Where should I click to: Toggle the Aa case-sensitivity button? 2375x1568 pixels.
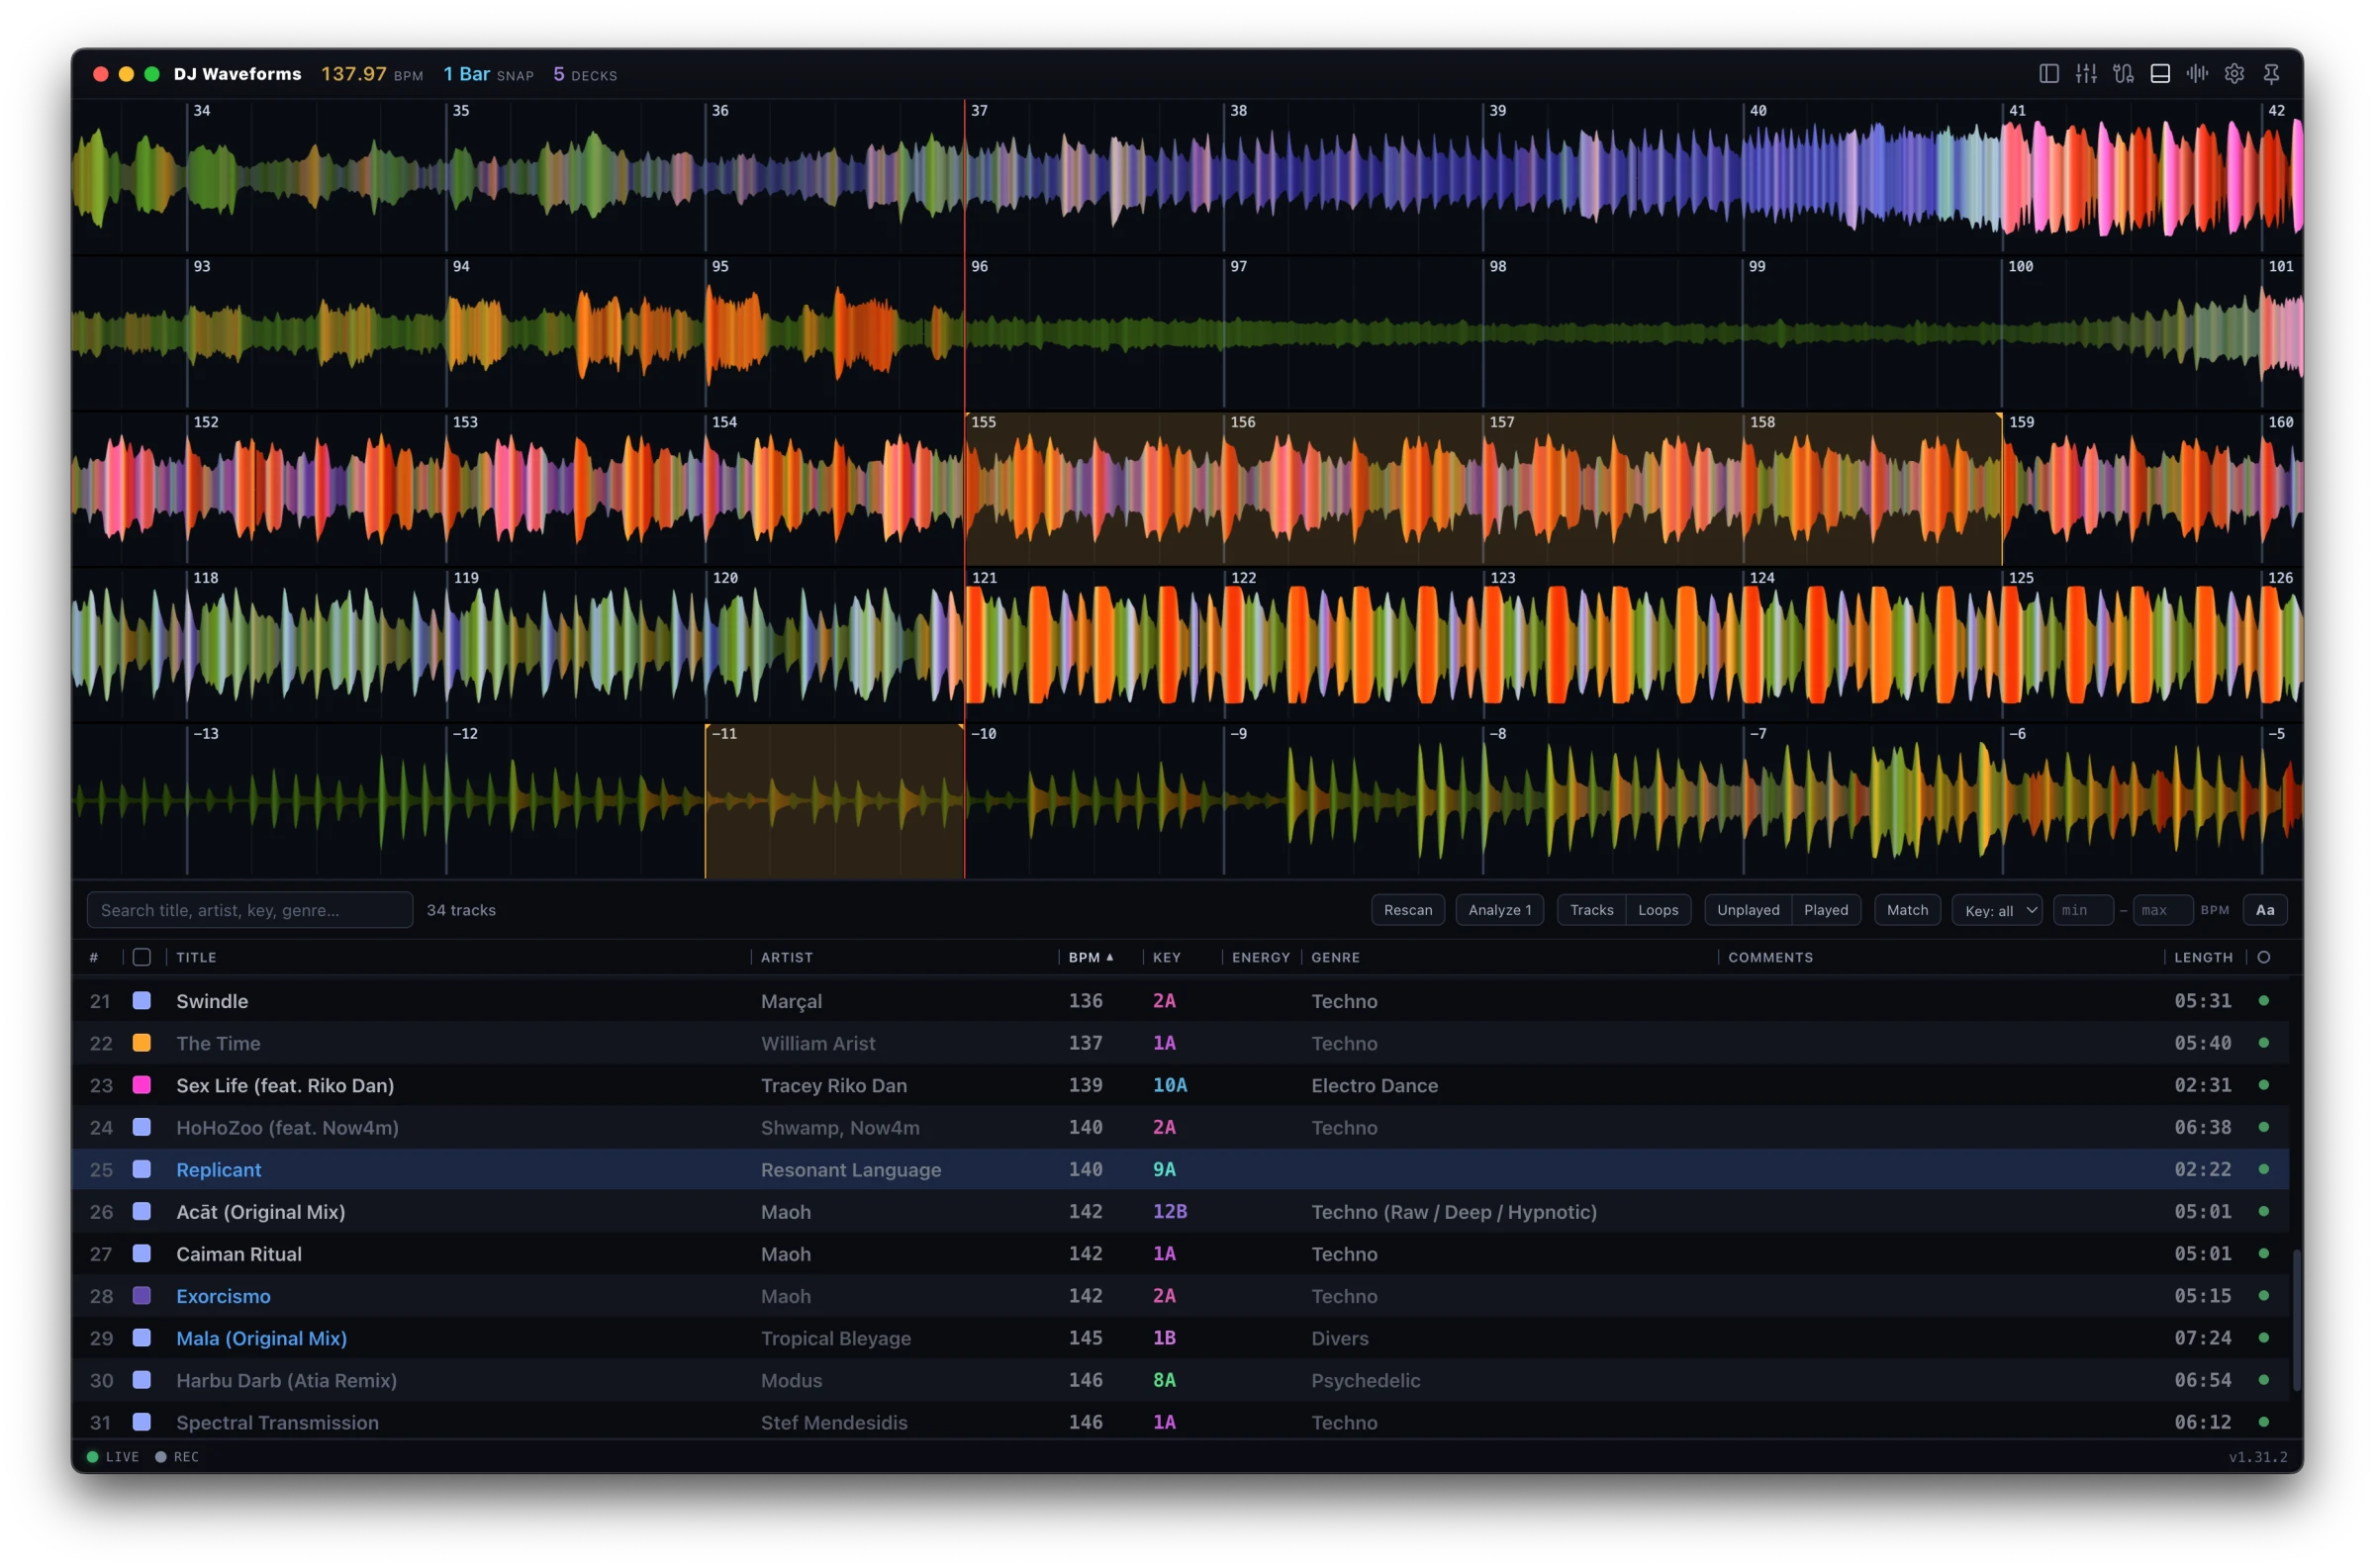click(x=2264, y=910)
